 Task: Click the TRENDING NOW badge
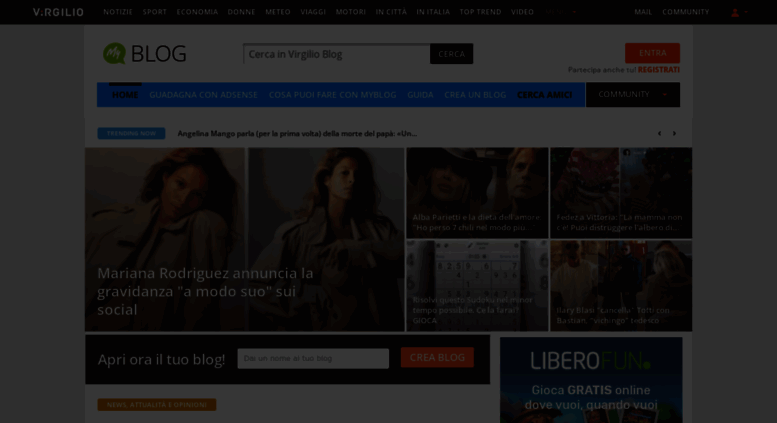pos(131,133)
